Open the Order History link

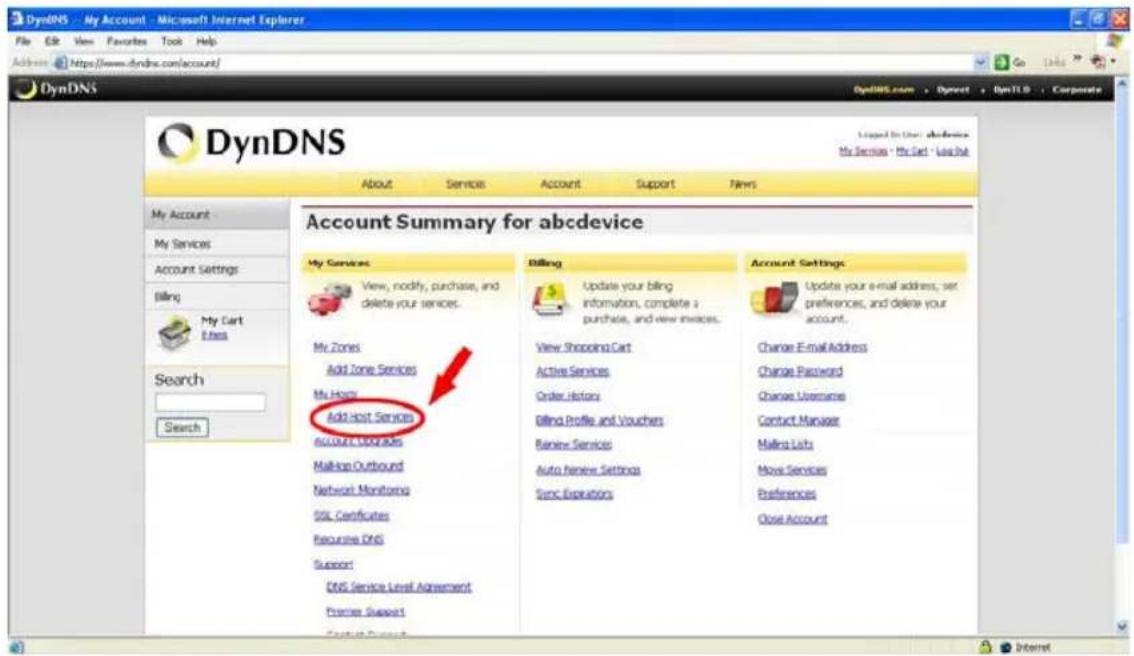(x=568, y=396)
